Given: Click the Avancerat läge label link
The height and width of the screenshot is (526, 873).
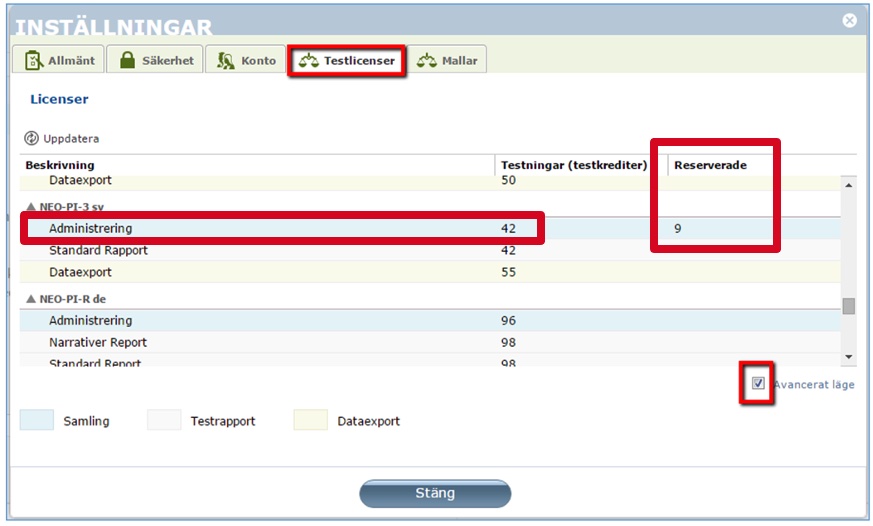Looking at the screenshot, I should pyautogui.click(x=813, y=384).
